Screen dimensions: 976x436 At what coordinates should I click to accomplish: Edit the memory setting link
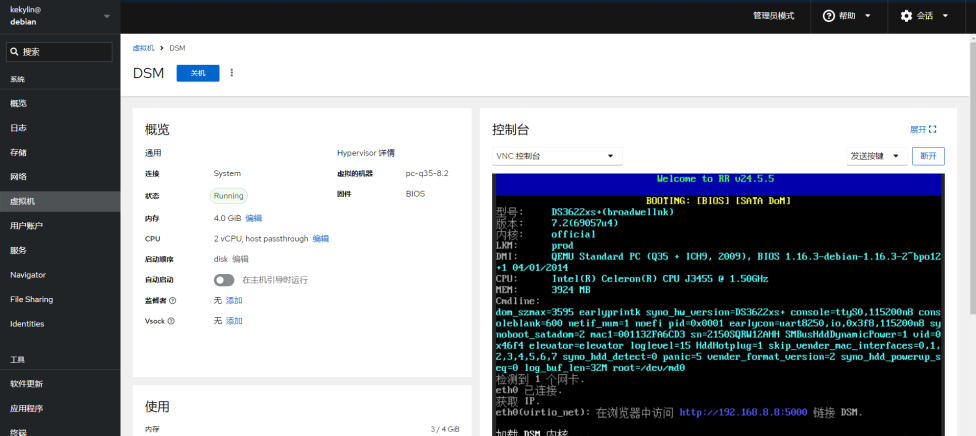tap(253, 218)
